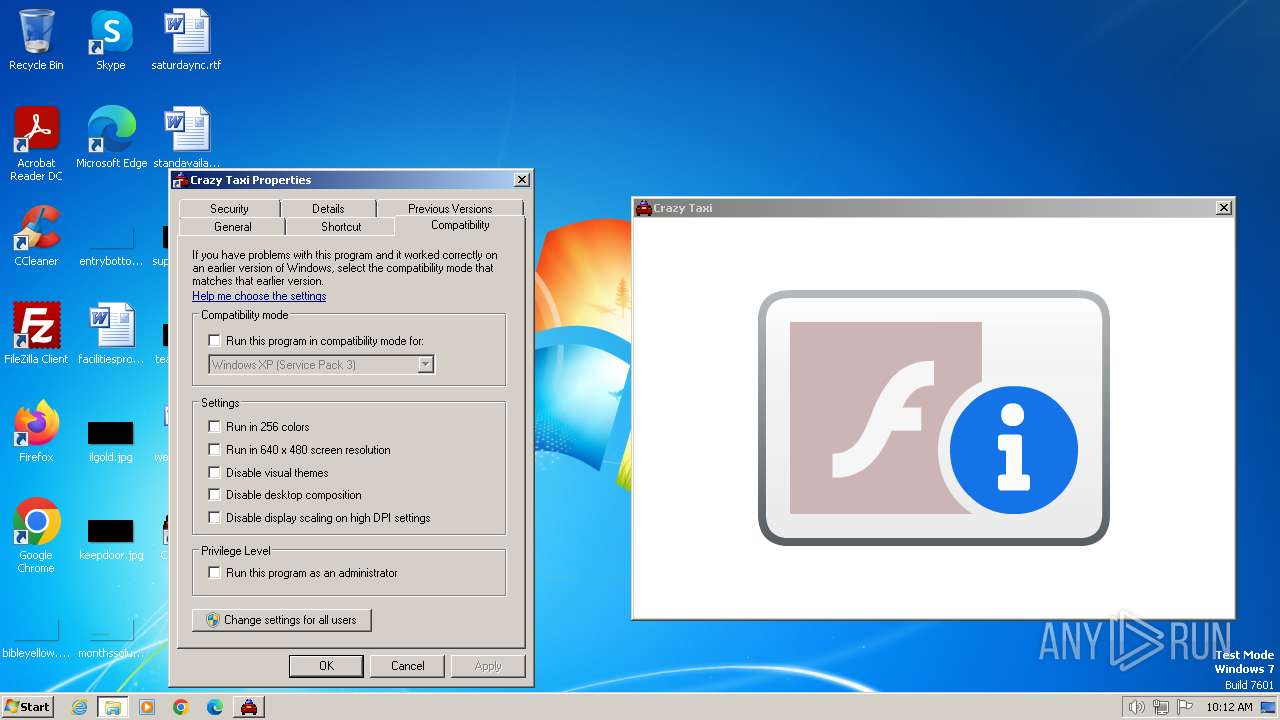
Task: Open Chrome from the taskbar
Action: [181, 707]
